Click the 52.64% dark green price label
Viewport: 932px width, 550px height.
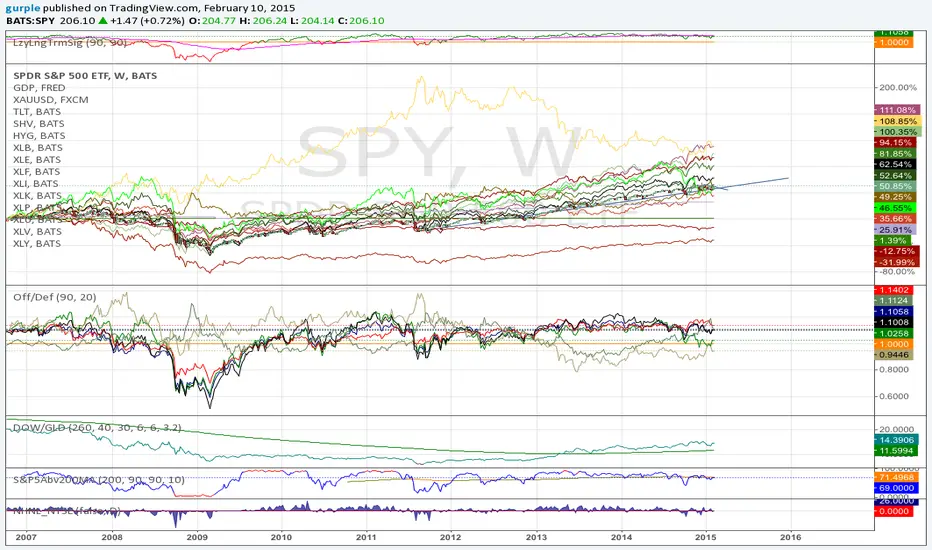895,176
